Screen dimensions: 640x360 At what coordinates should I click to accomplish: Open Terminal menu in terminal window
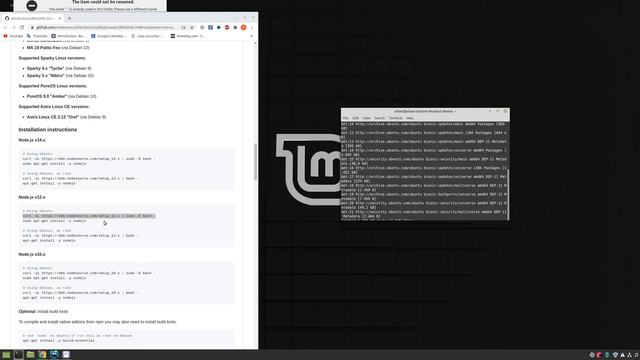(395, 118)
